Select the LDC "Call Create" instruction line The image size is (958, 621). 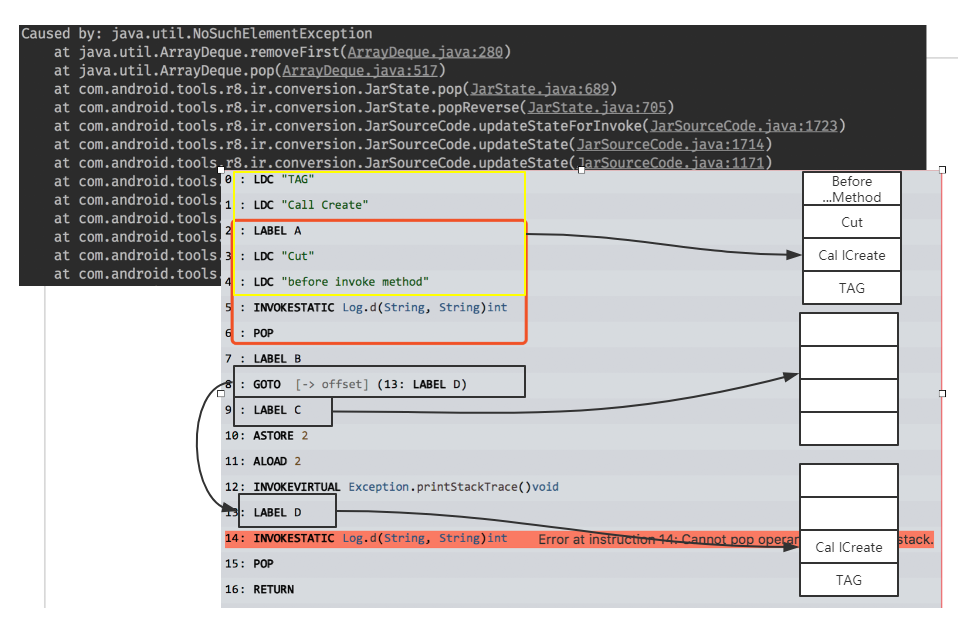[x=311, y=205]
